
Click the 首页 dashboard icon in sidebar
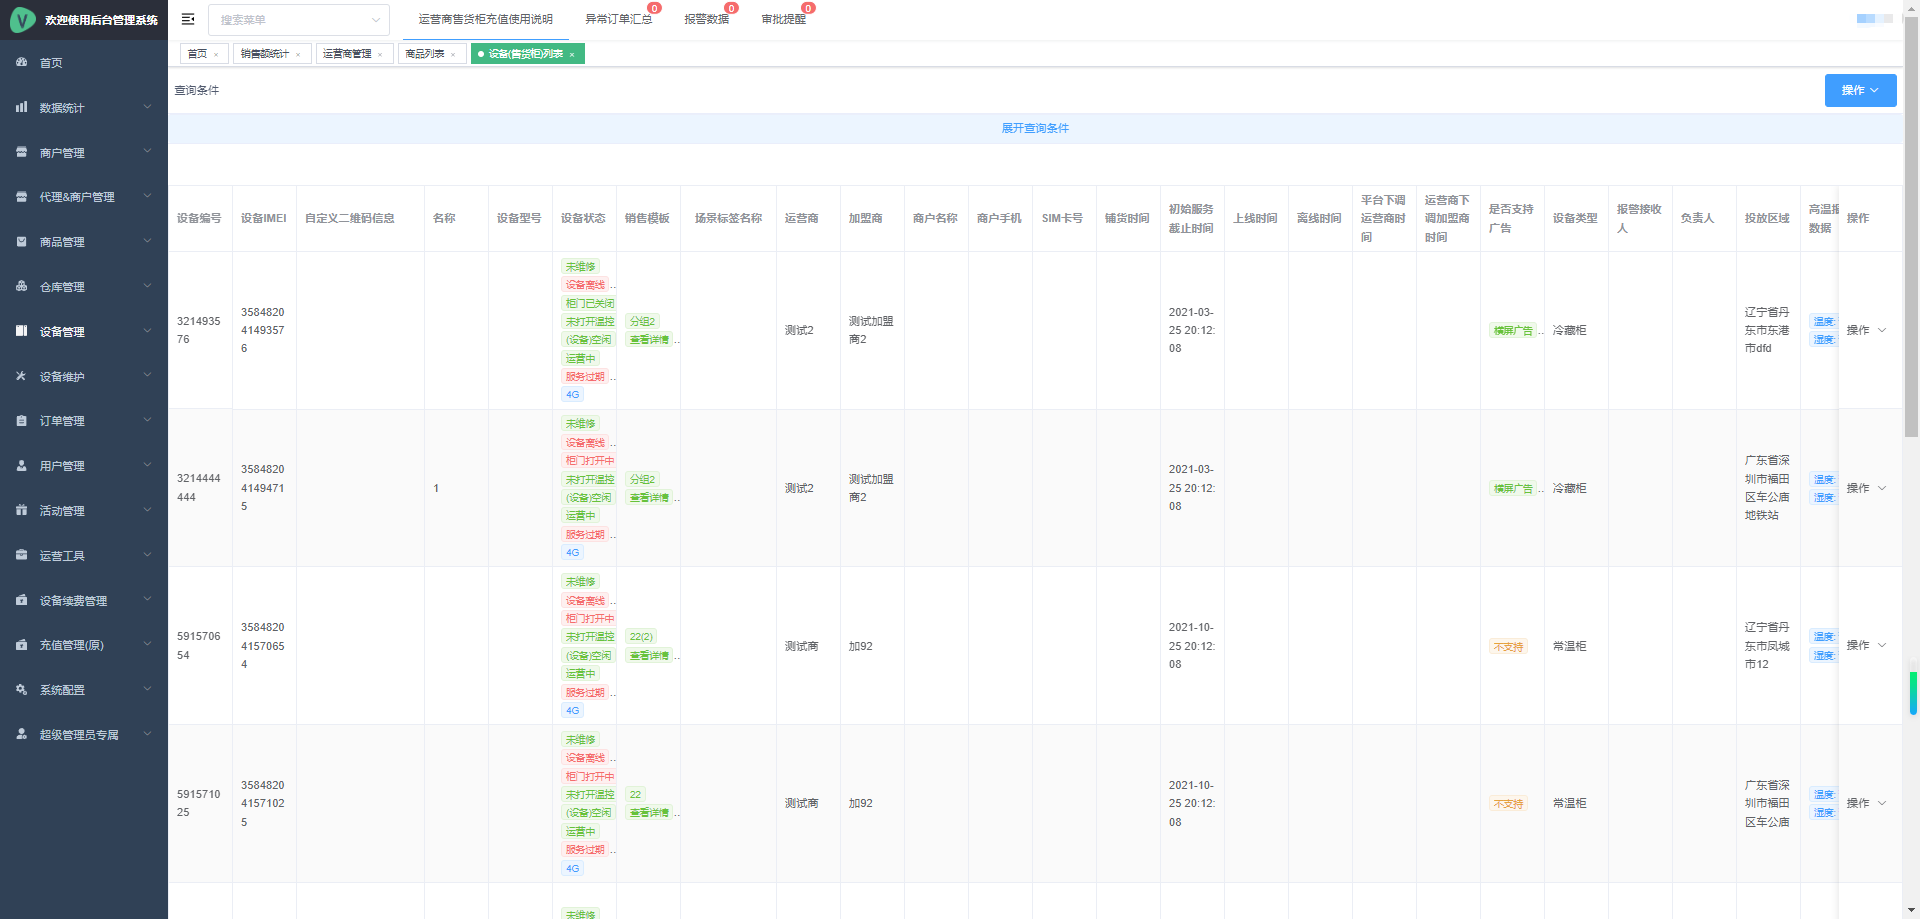click(x=22, y=62)
